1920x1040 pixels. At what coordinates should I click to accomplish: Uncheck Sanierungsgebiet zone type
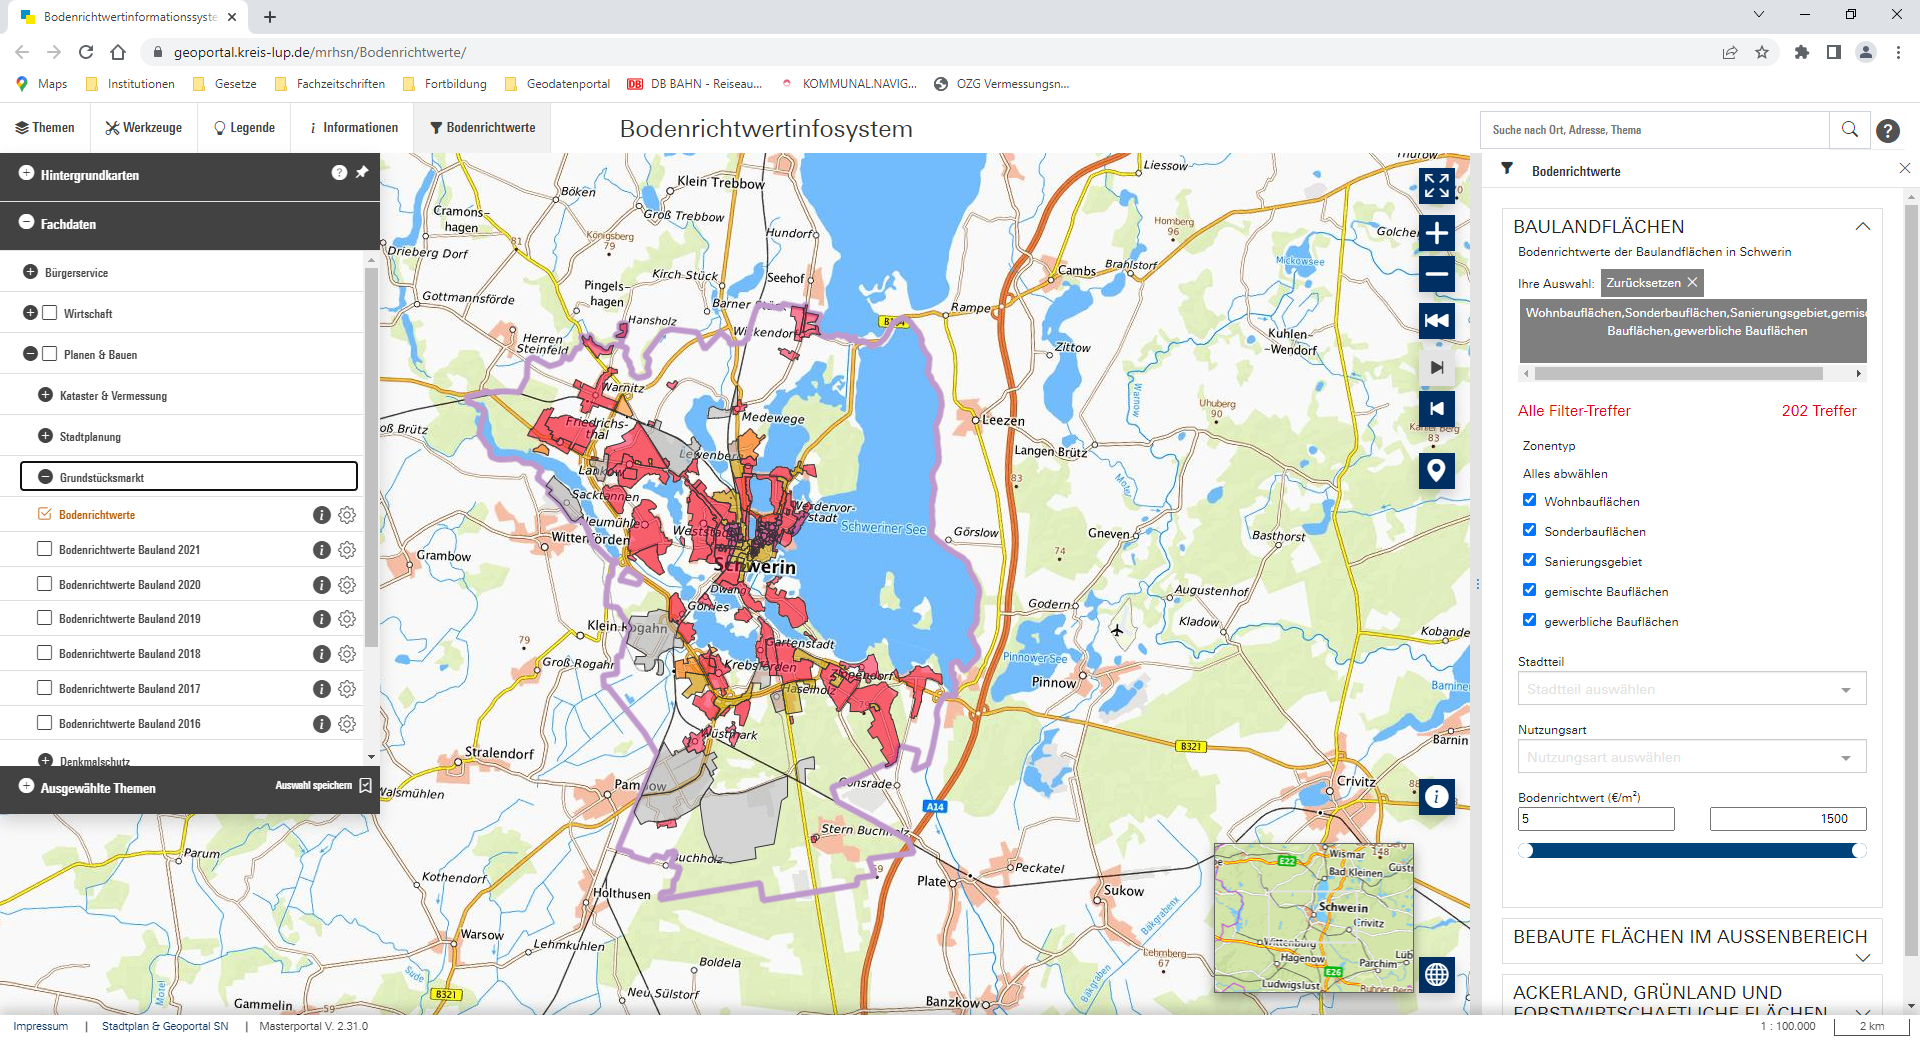[1529, 560]
